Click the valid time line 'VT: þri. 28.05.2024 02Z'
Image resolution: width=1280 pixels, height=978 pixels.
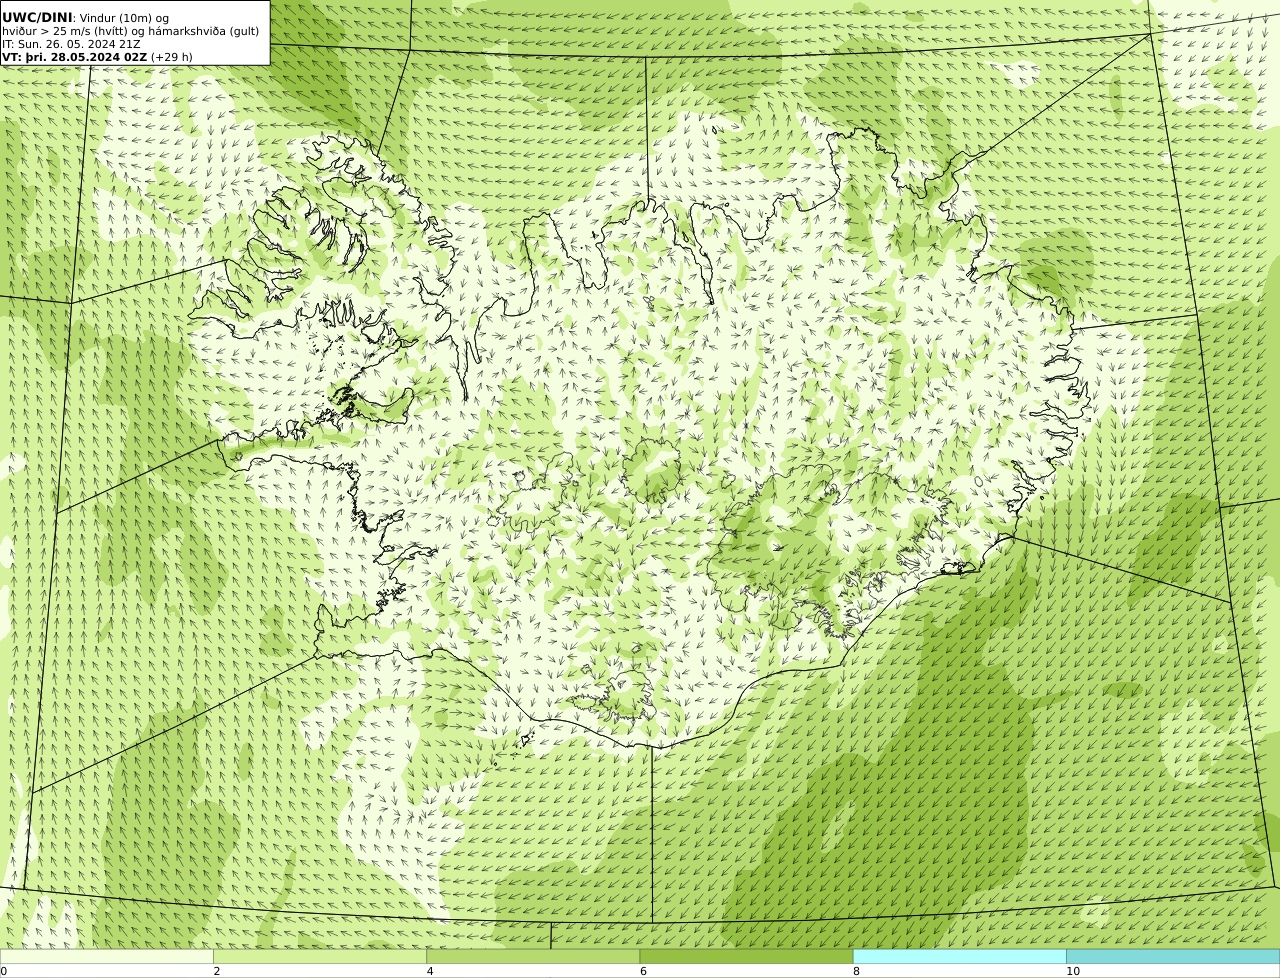click(75, 57)
